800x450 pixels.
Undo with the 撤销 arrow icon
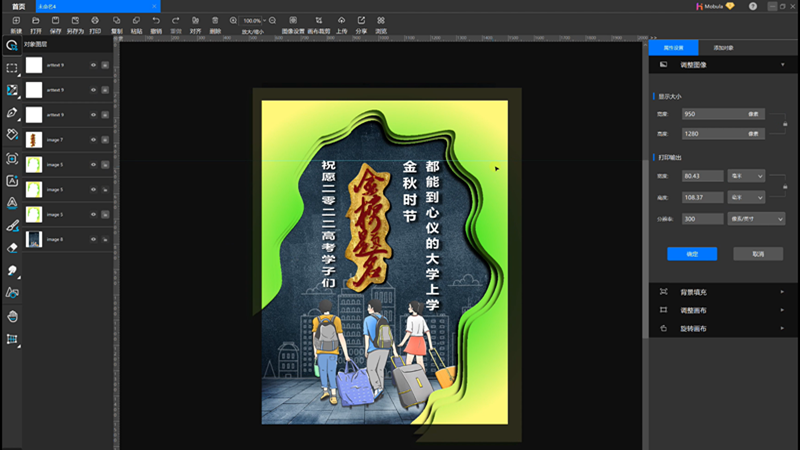pyautogui.click(x=156, y=20)
